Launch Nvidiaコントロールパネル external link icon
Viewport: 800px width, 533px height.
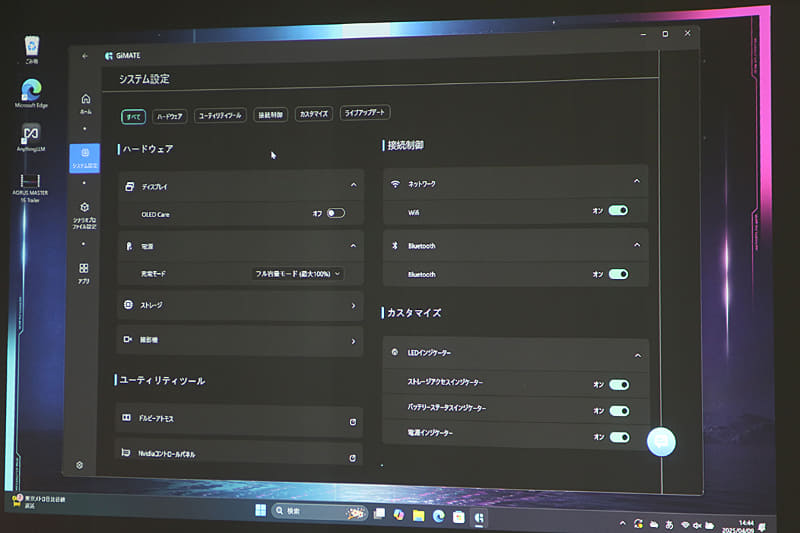pos(352,458)
